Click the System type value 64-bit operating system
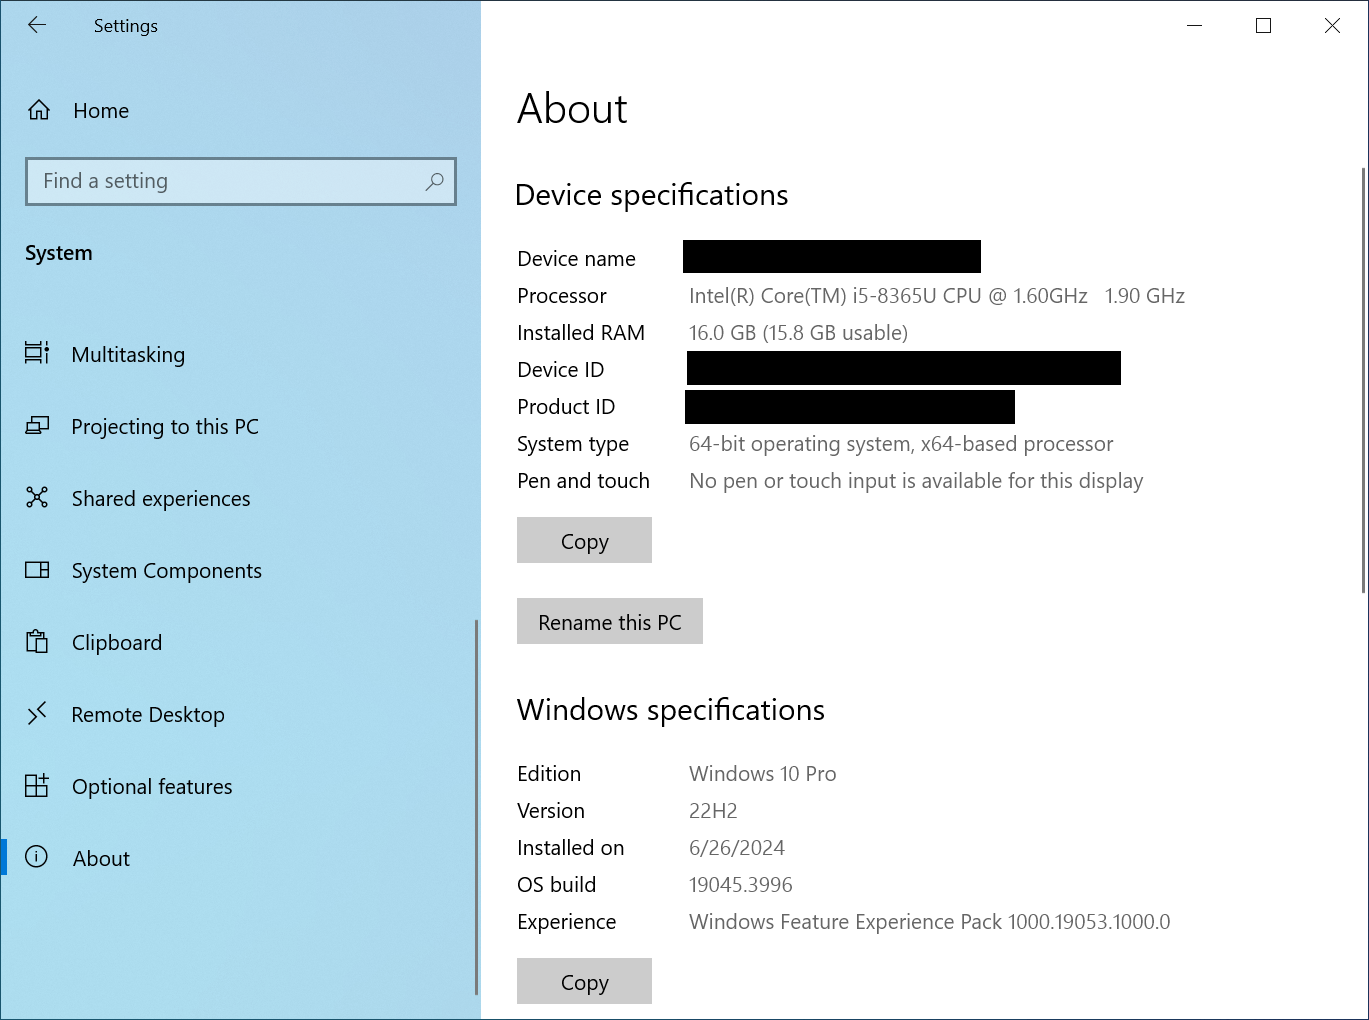This screenshot has width=1369, height=1020. tap(901, 444)
